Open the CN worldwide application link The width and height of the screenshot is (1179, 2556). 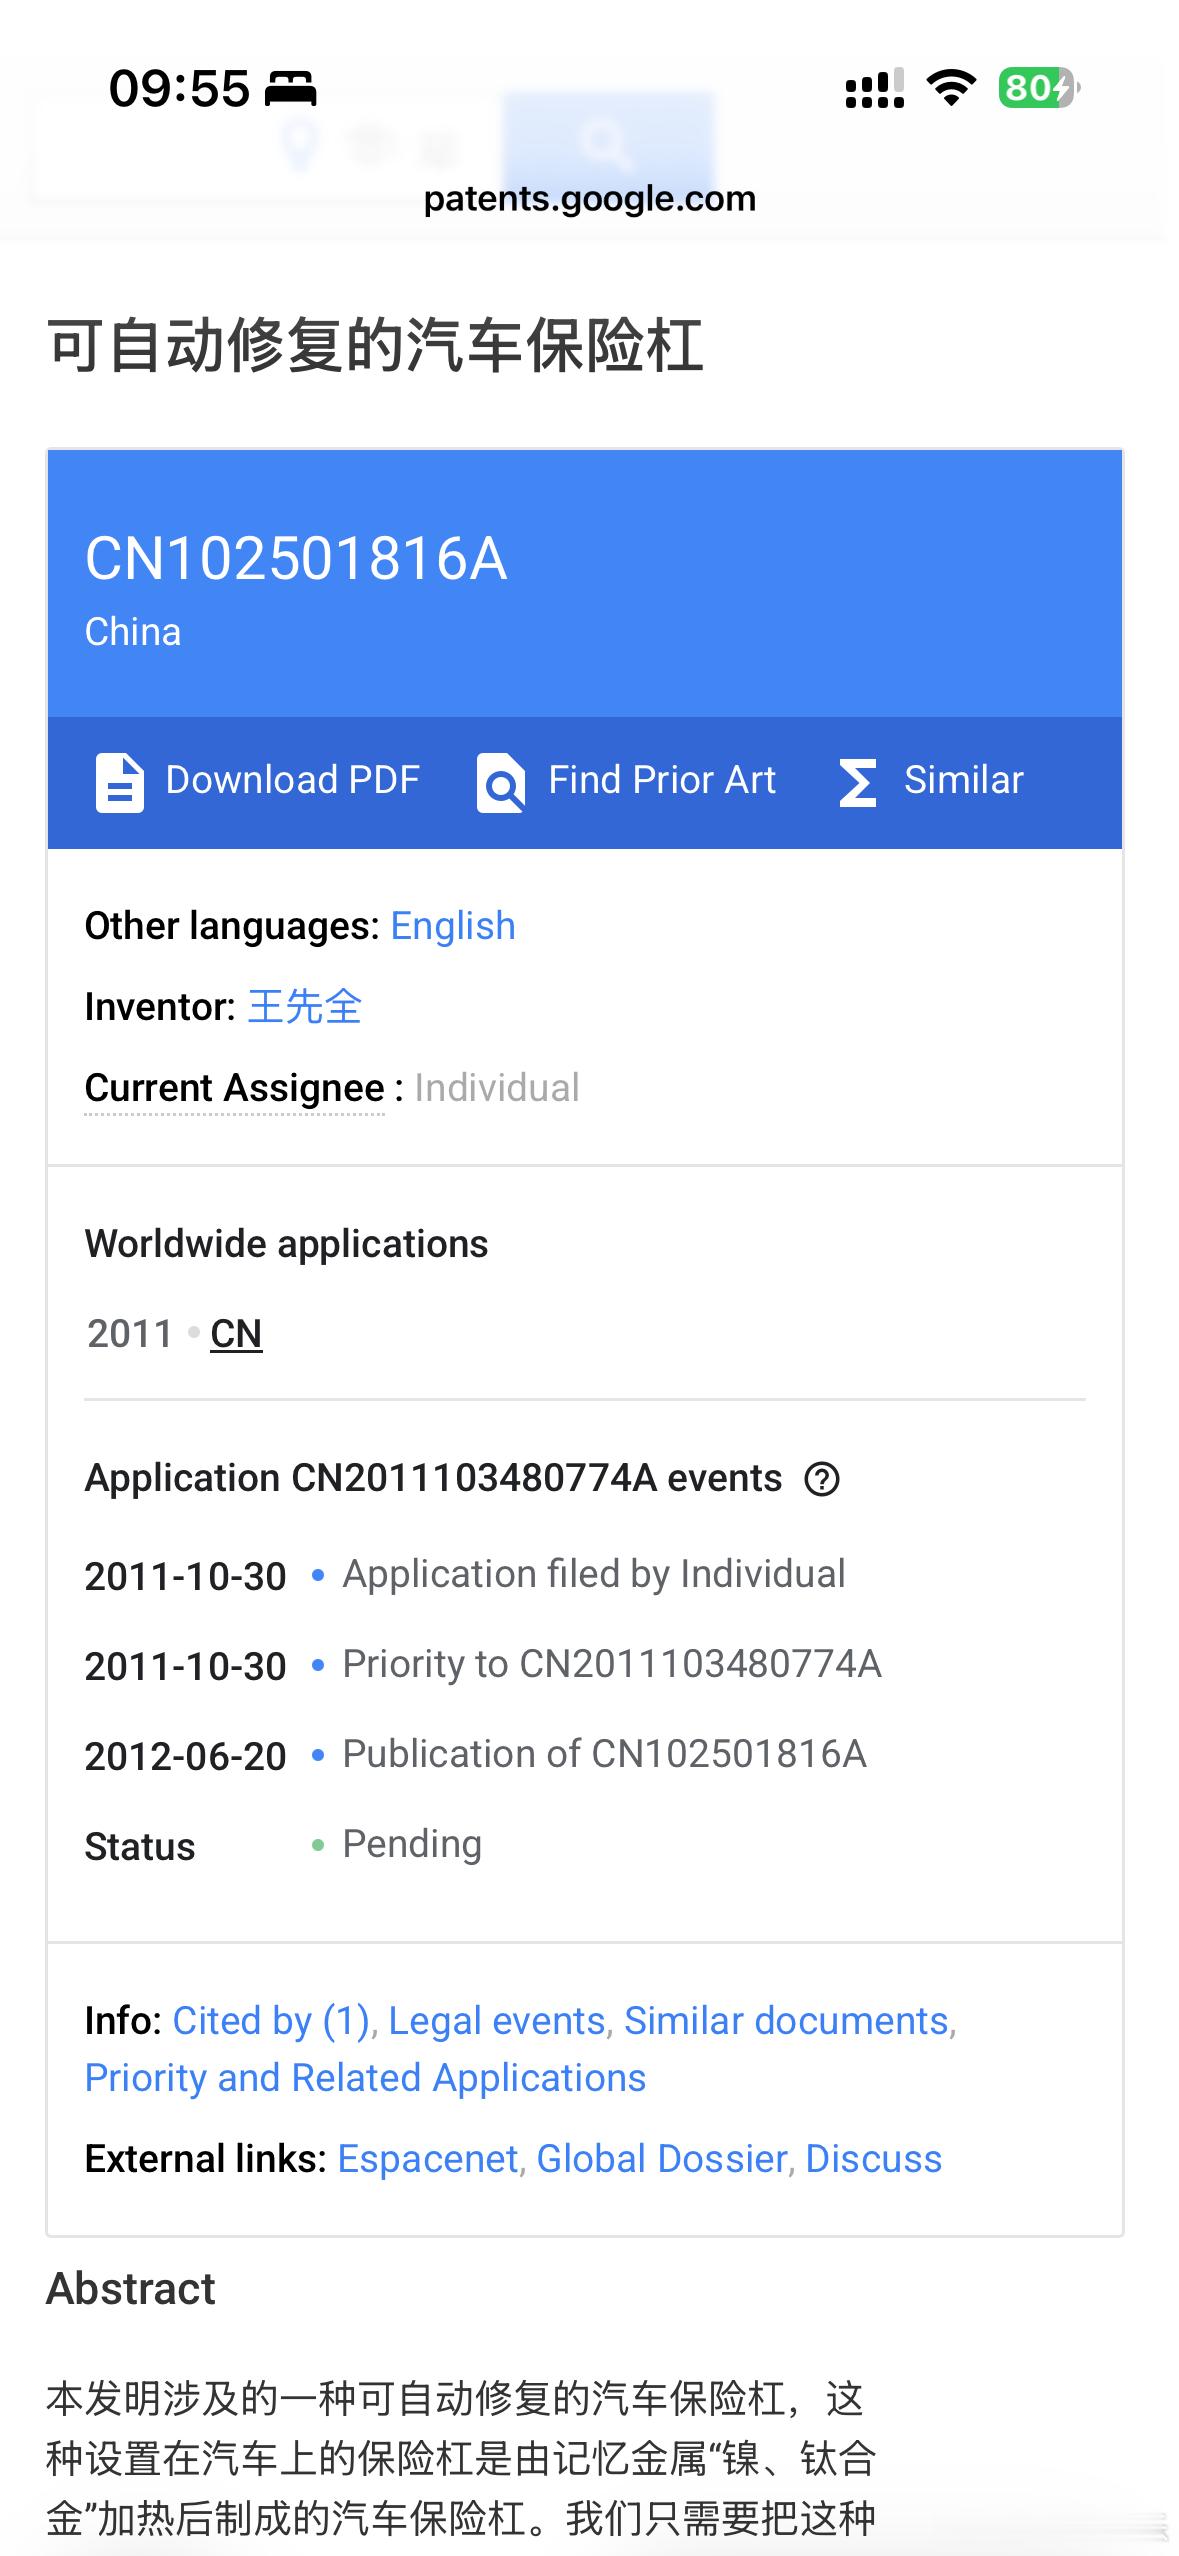tap(236, 1333)
